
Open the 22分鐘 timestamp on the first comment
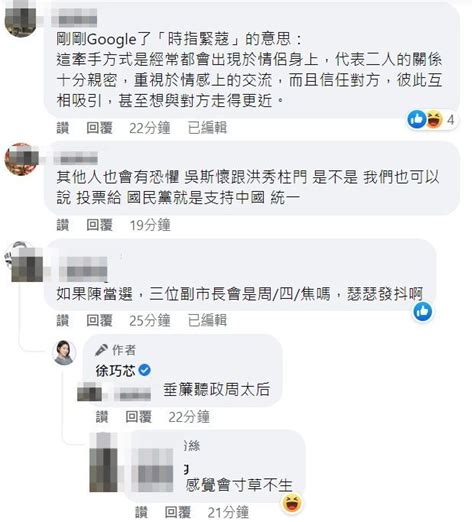coord(150,128)
